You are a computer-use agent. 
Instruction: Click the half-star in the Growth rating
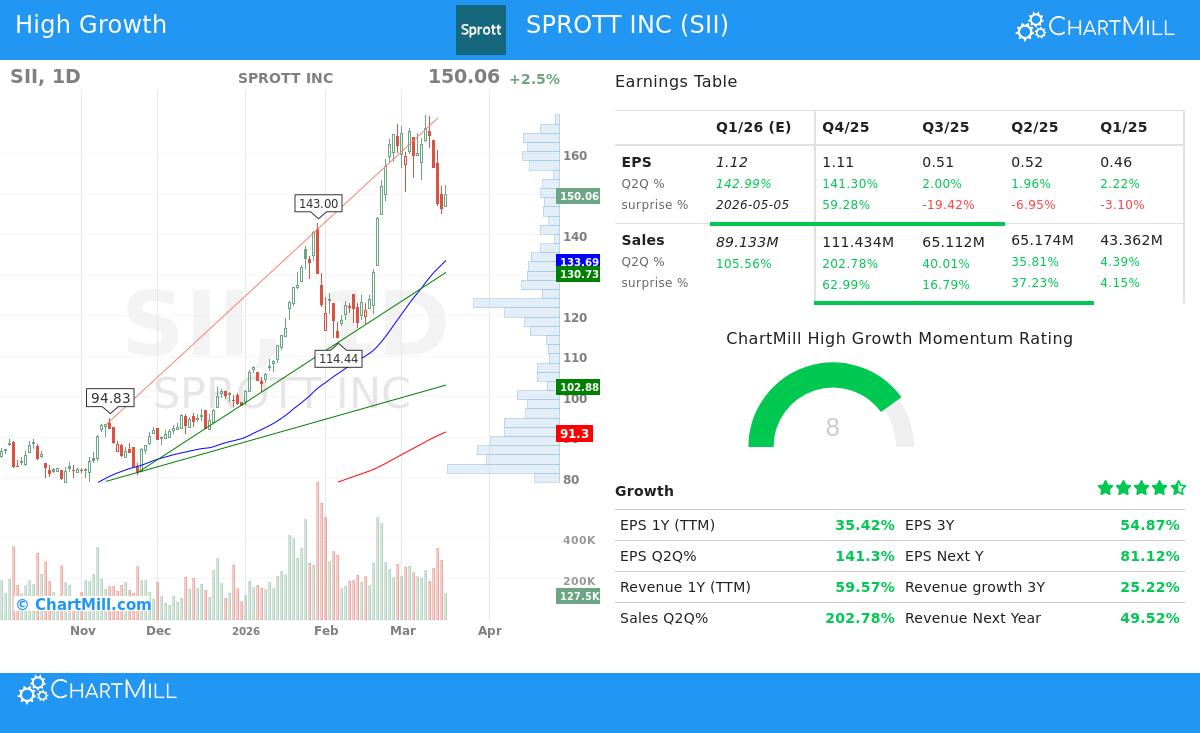click(1177, 488)
